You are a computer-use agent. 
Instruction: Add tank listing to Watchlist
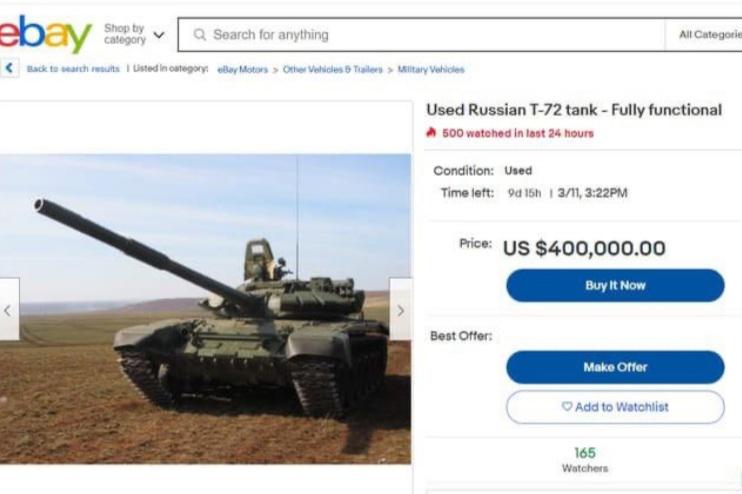615,407
